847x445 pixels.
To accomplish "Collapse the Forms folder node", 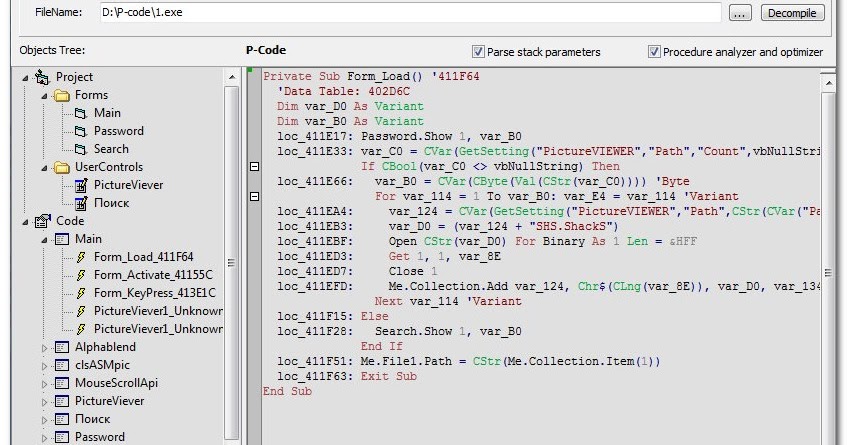I will 44,96.
